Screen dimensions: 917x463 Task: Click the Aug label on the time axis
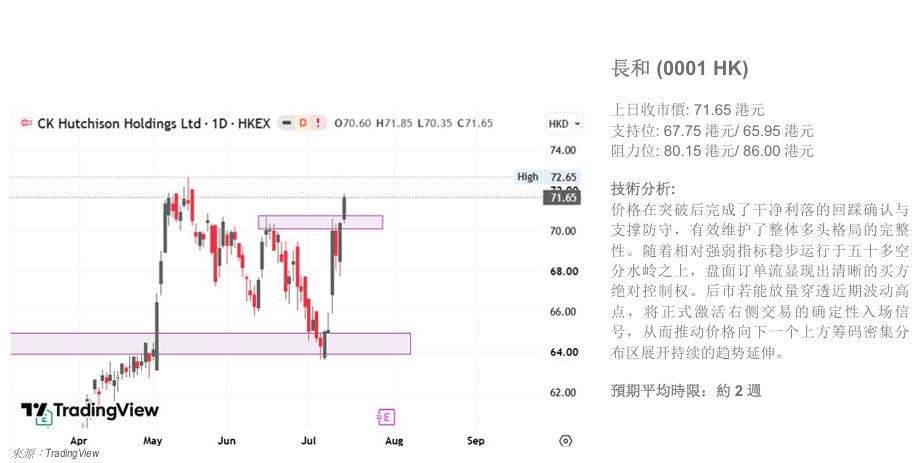[x=394, y=441]
